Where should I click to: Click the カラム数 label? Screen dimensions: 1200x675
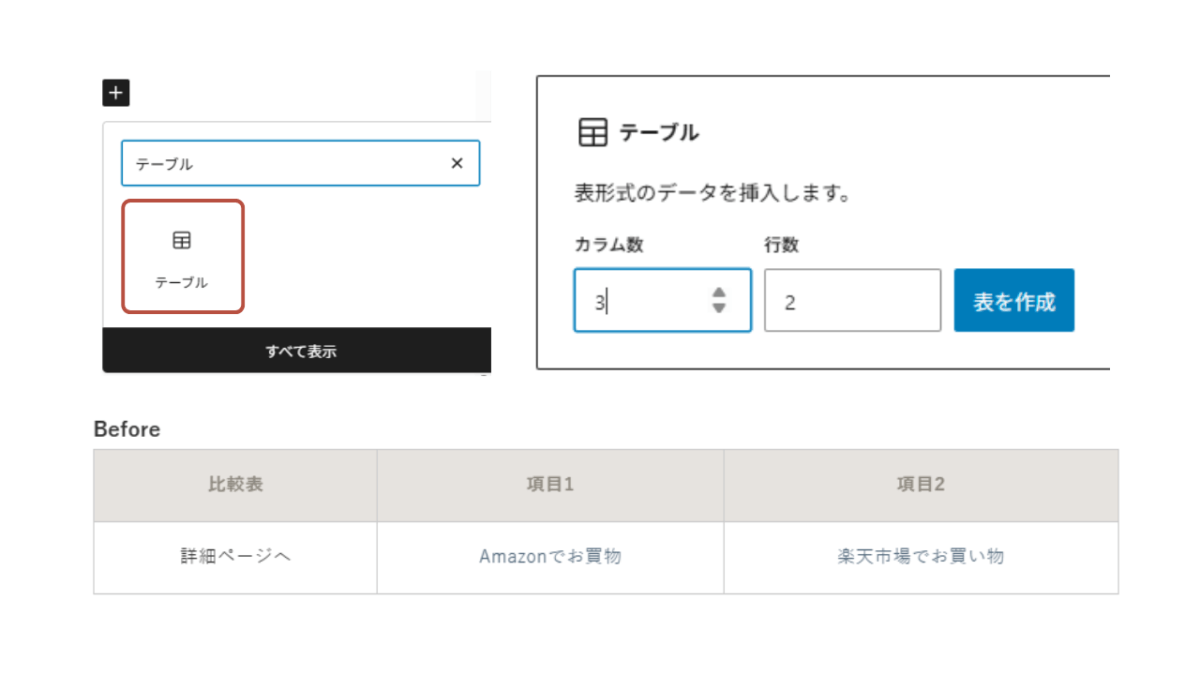(x=609, y=246)
